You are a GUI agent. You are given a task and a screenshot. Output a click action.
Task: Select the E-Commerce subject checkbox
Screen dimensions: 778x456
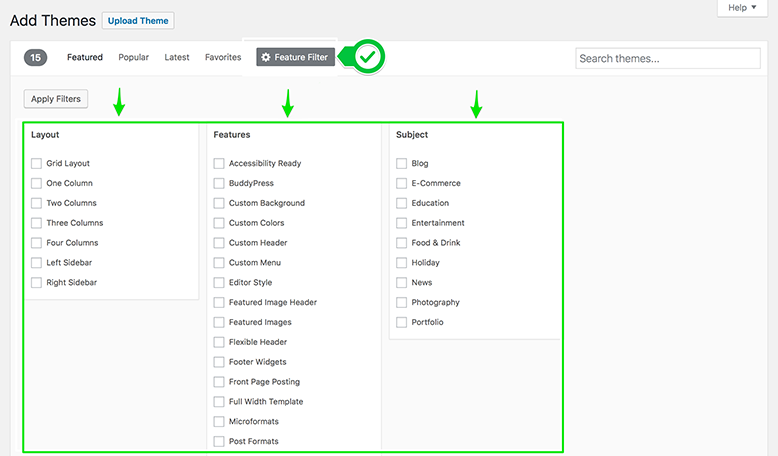pos(401,183)
